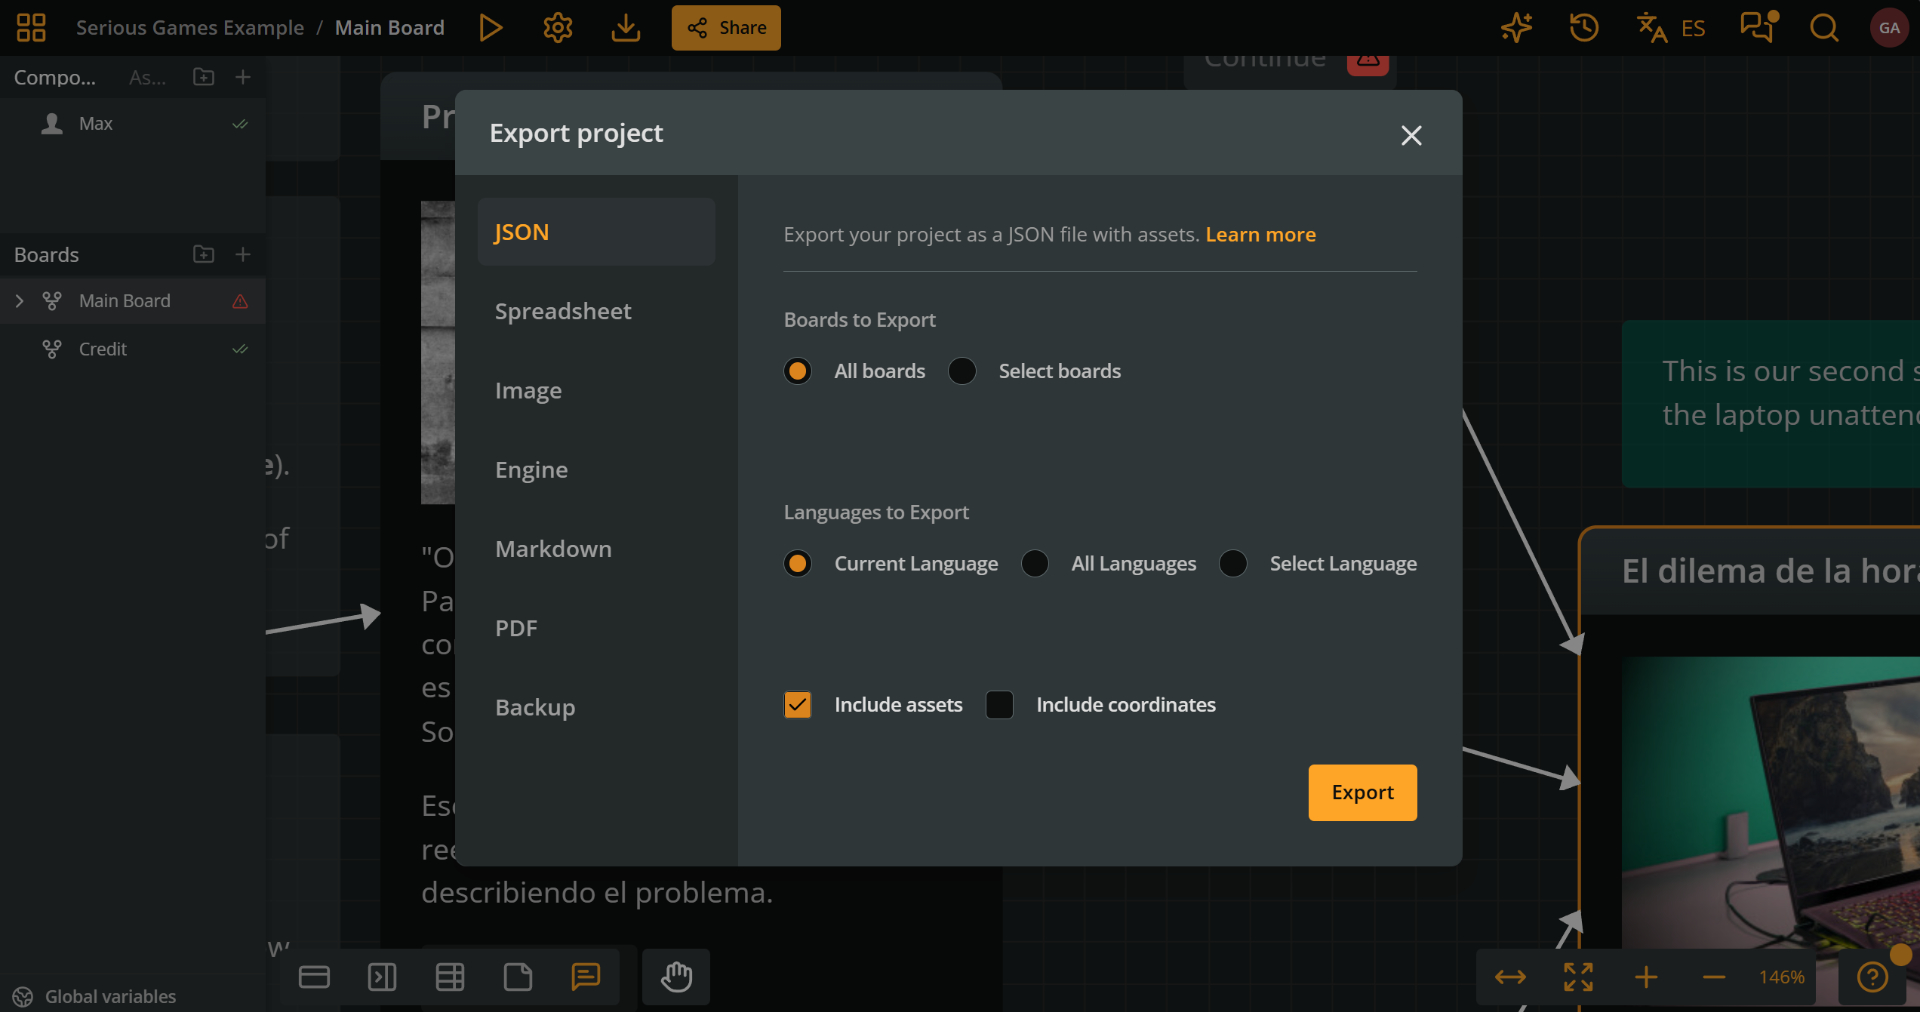Screen dimensions: 1920x1012
Task: Click the Export button
Action: pyautogui.click(x=1362, y=792)
